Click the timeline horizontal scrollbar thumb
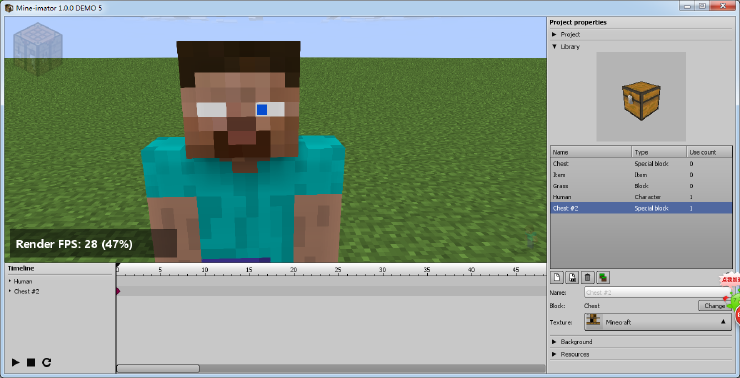Viewport: 740px width, 378px height. [x=158, y=368]
